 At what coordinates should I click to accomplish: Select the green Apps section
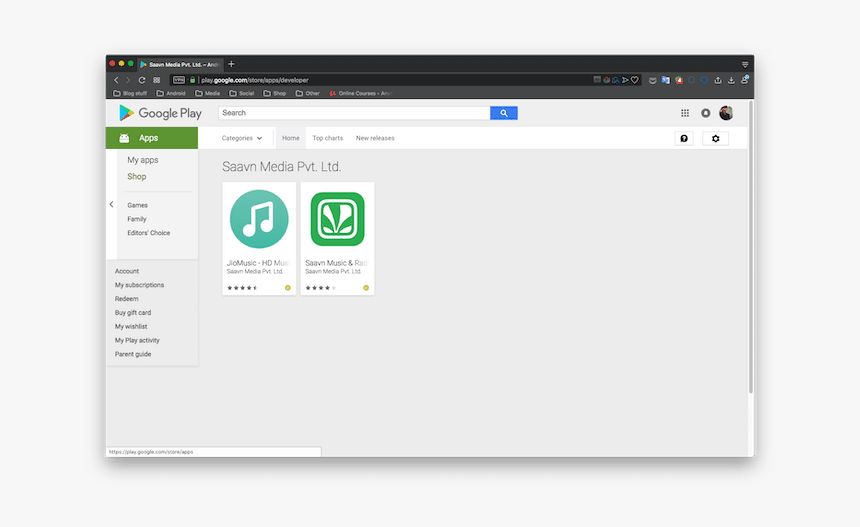click(x=152, y=138)
